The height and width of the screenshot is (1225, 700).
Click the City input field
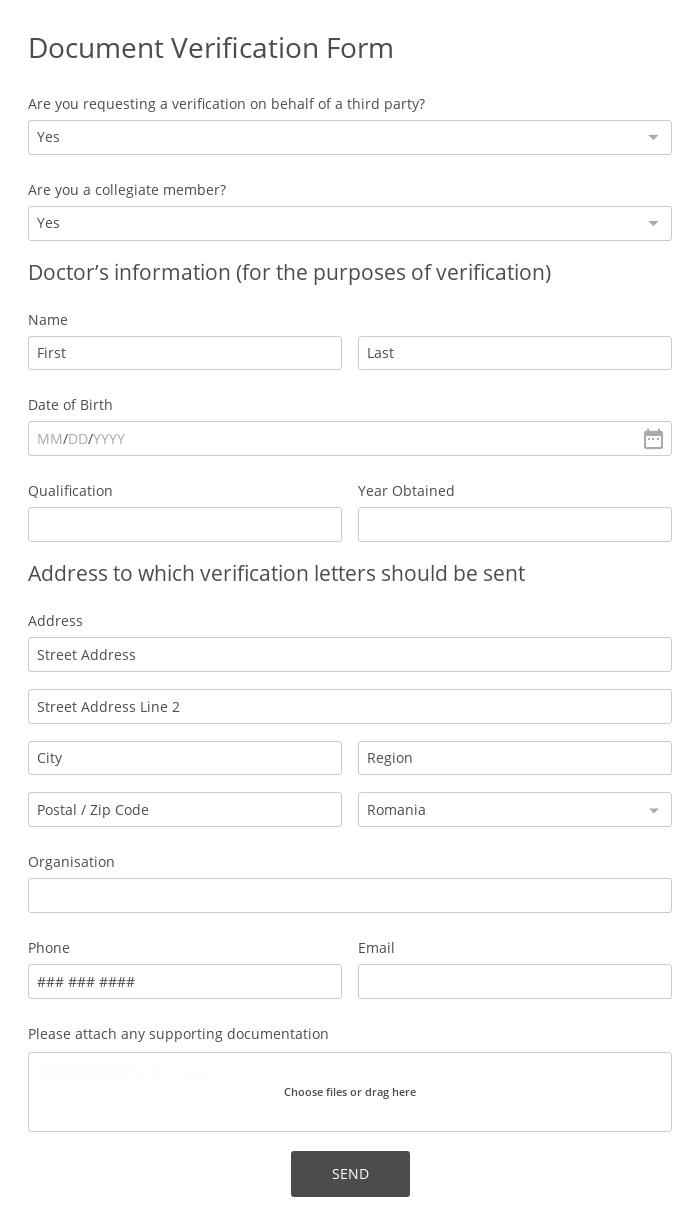[185, 757]
